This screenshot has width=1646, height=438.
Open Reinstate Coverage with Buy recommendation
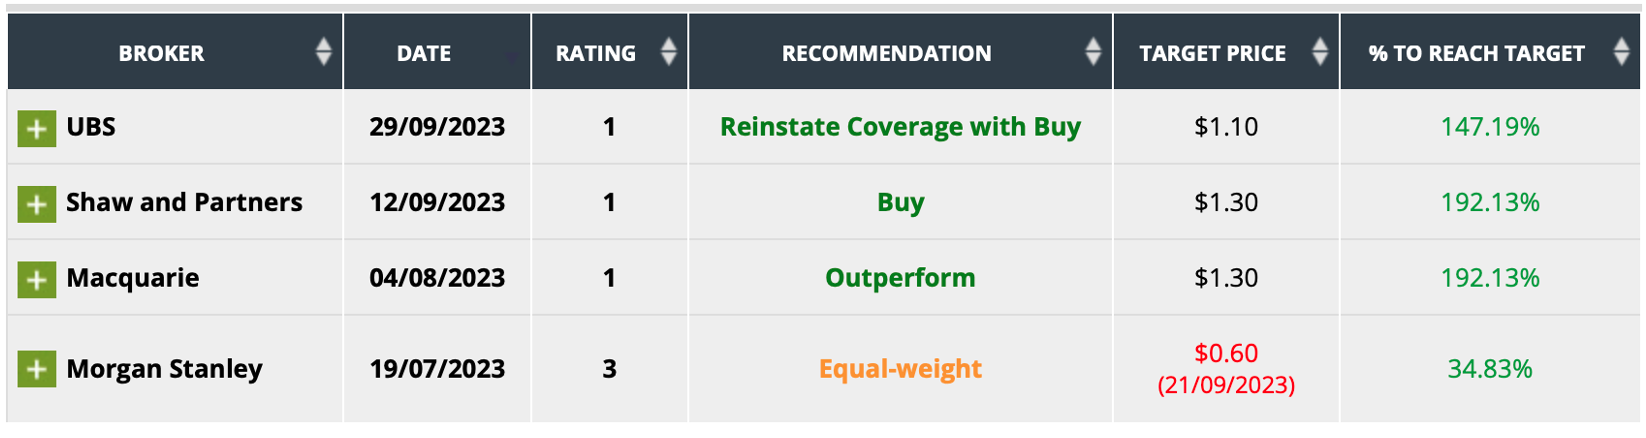(900, 127)
